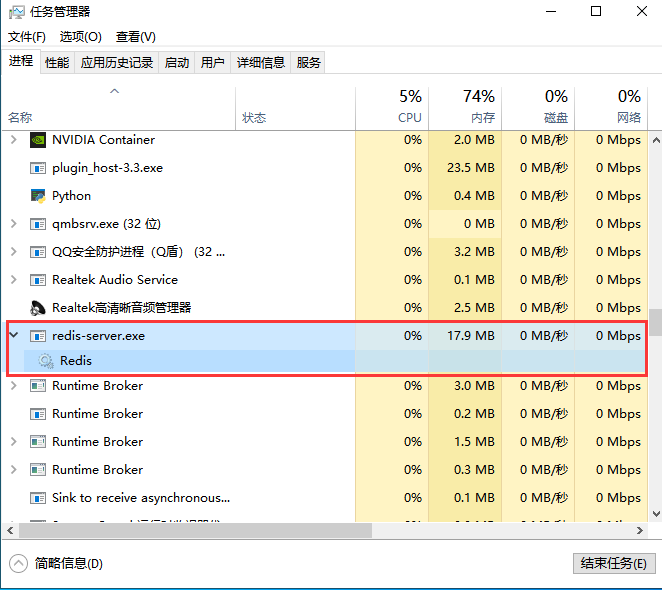Expand the Realtek Audio Service group

[14, 280]
